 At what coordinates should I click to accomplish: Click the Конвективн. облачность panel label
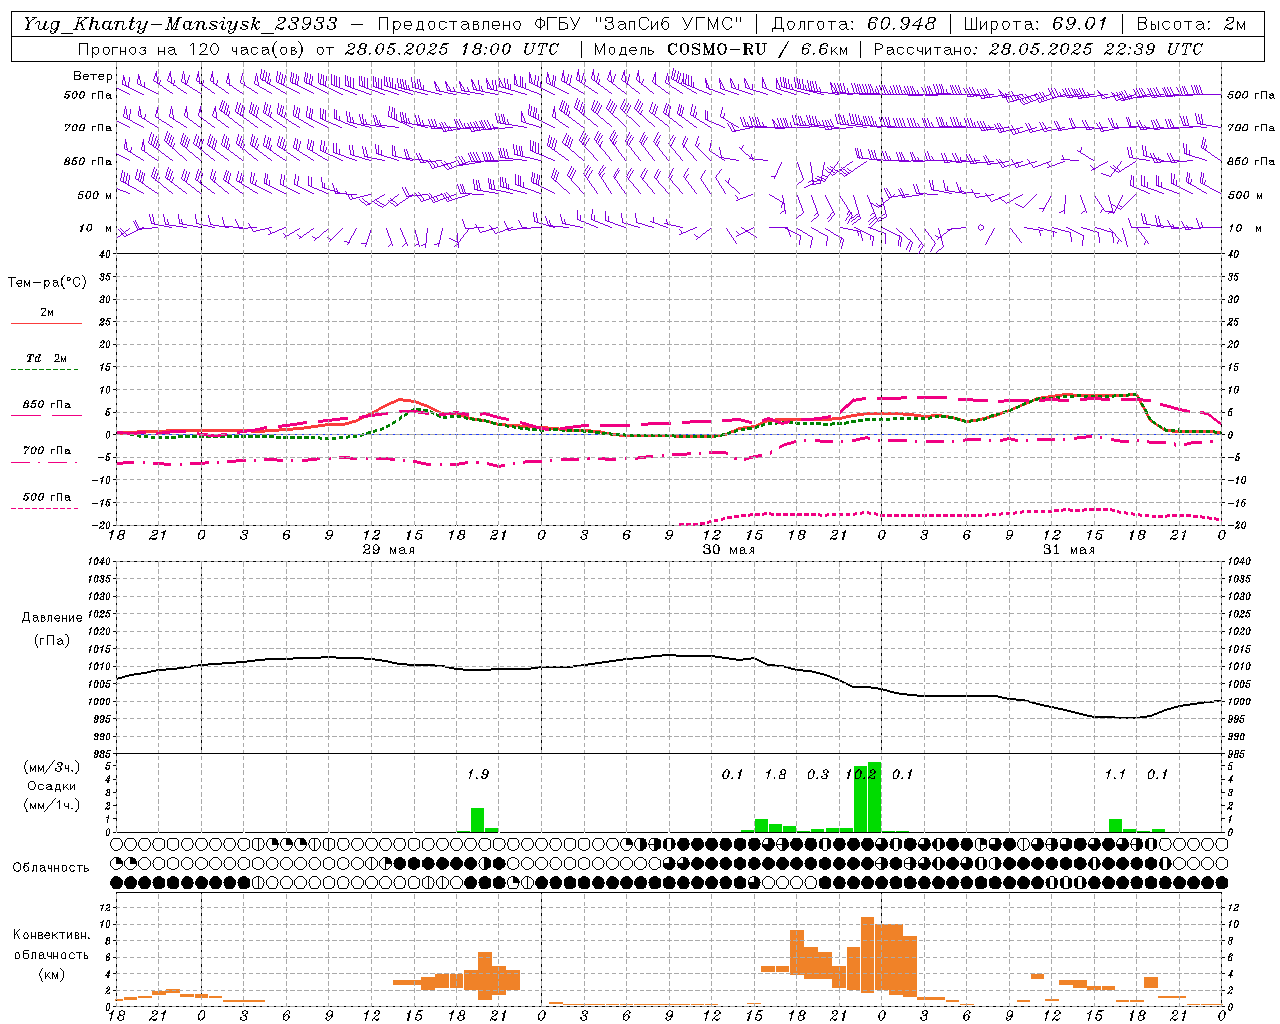pos(51,954)
